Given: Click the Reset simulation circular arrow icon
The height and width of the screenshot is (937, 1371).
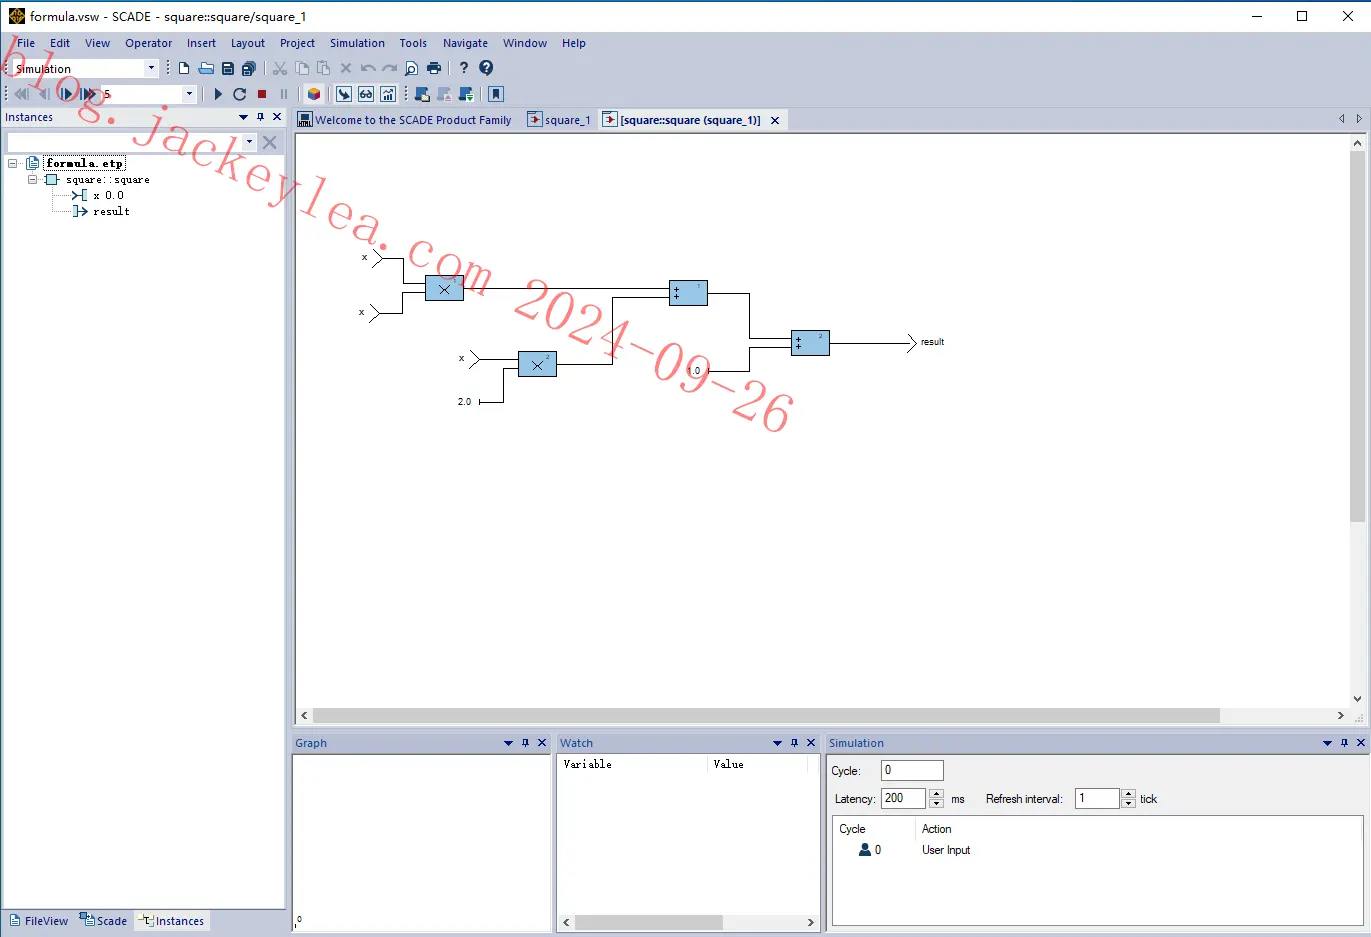Looking at the screenshot, I should coord(240,94).
